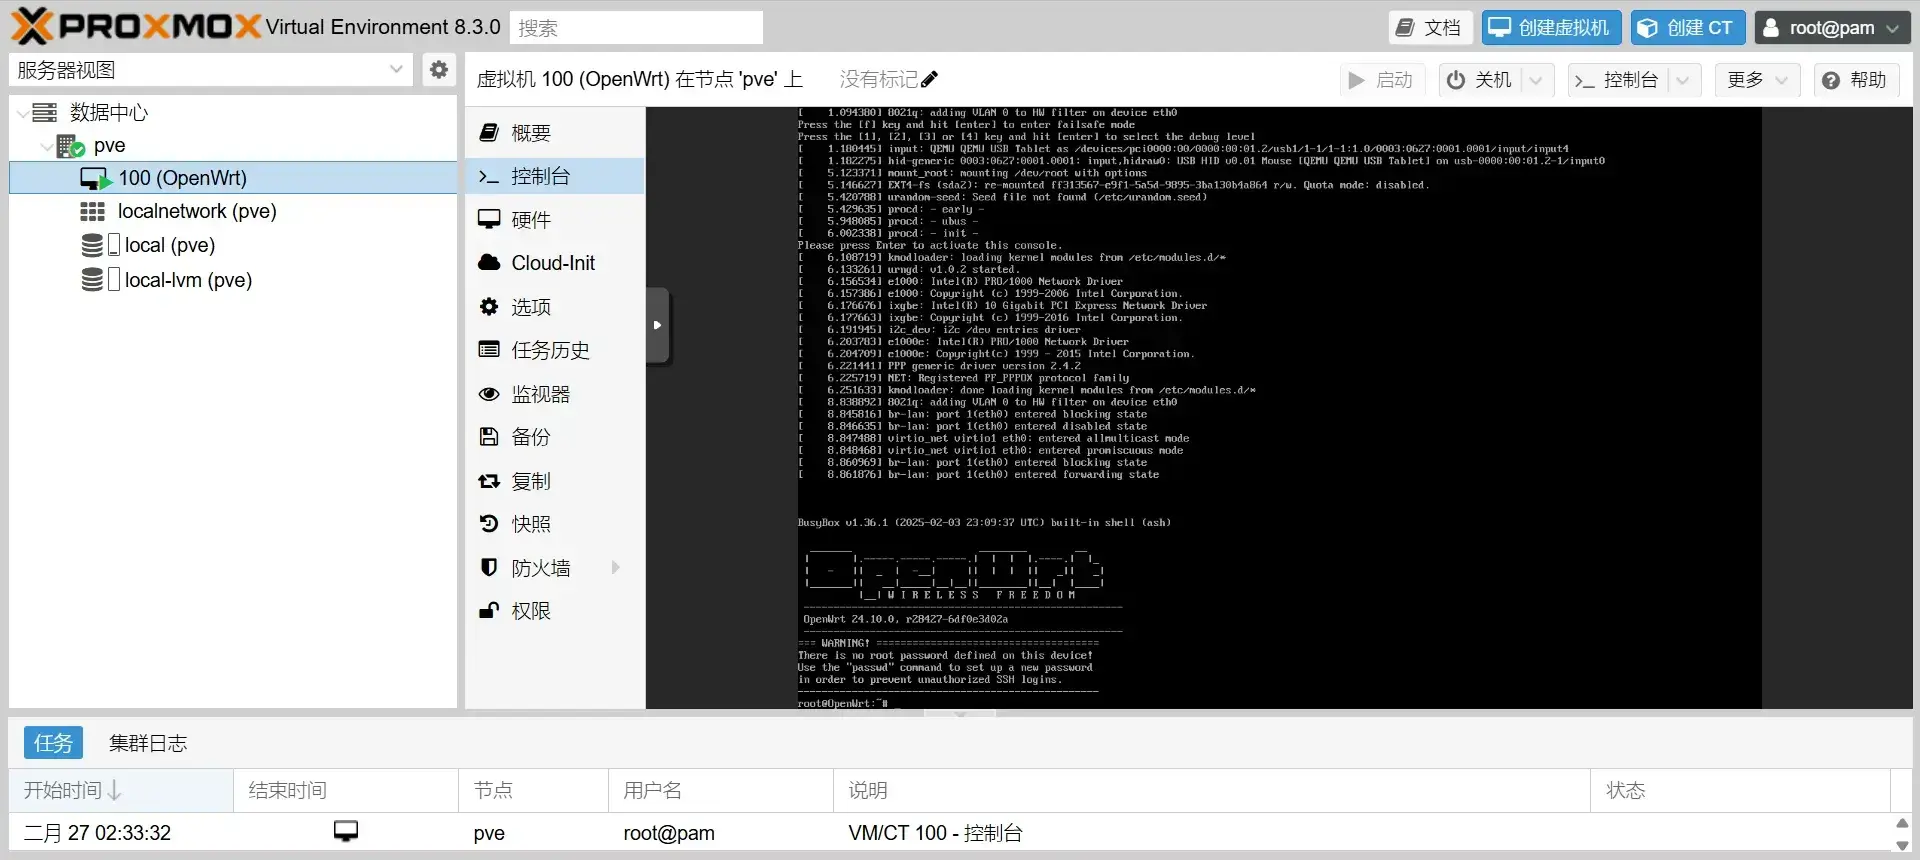
Task: Open the 权限 permissions section
Action: (530, 611)
